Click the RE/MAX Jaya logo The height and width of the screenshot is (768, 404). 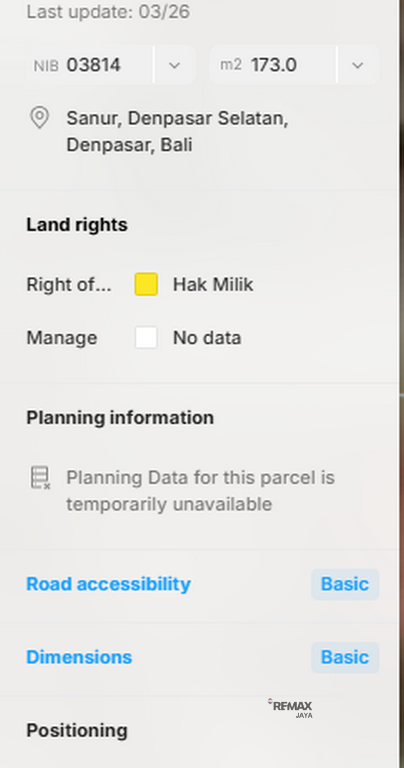tap(290, 708)
